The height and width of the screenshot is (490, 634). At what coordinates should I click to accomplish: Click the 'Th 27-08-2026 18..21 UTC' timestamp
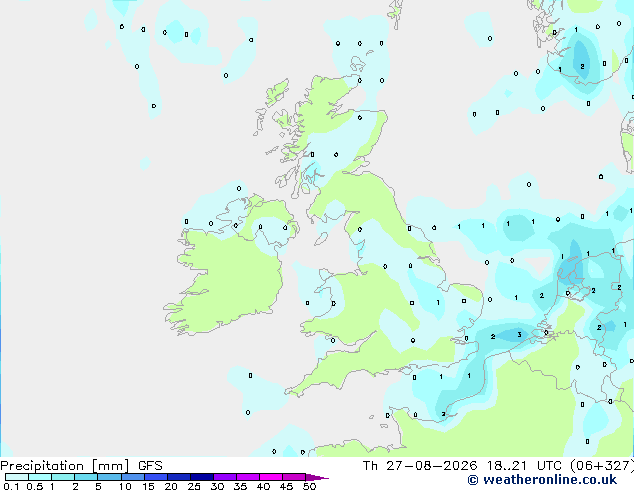[x=464, y=466]
